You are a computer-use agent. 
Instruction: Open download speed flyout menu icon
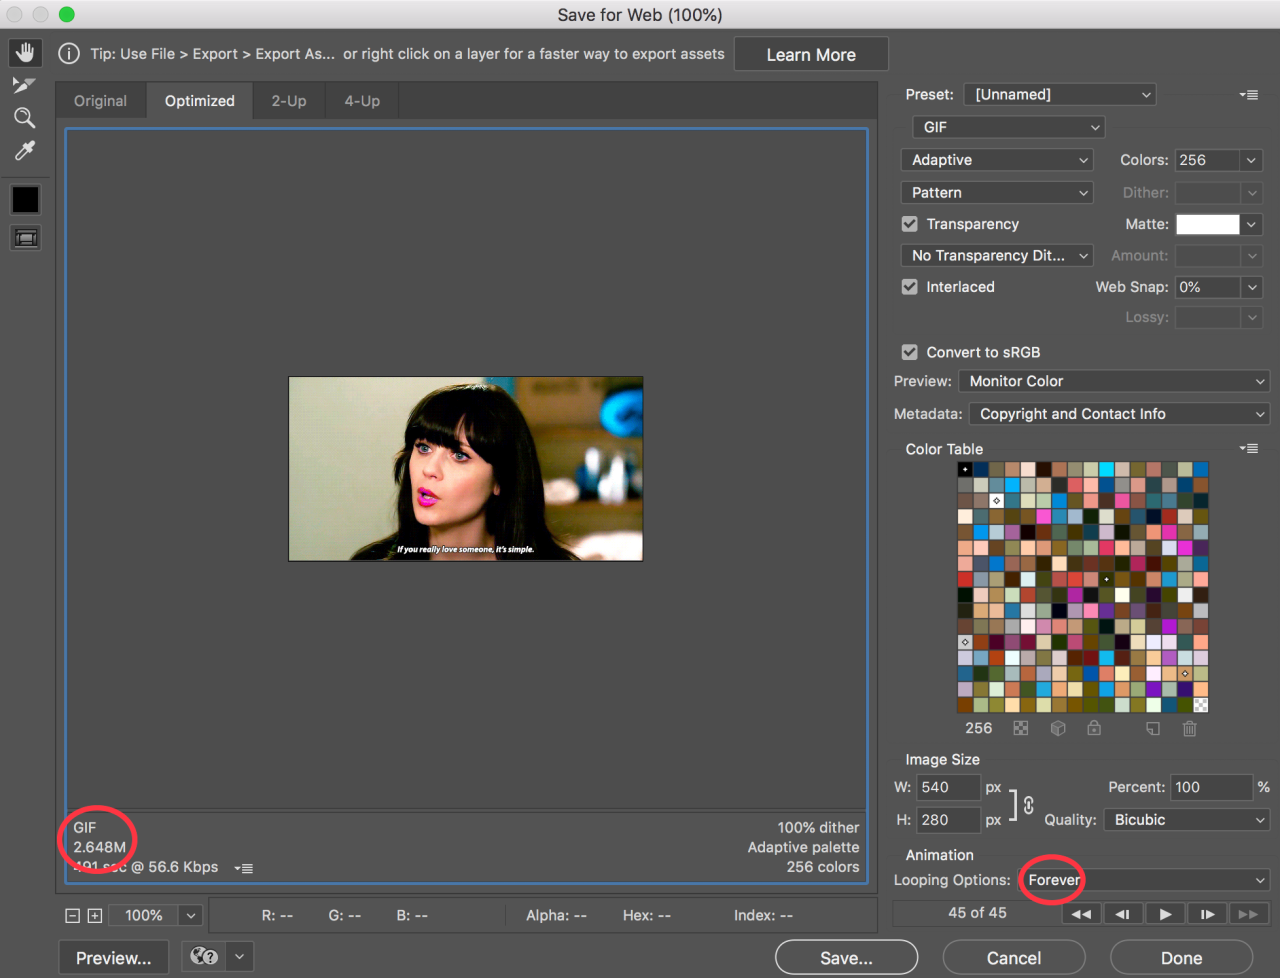[244, 868]
